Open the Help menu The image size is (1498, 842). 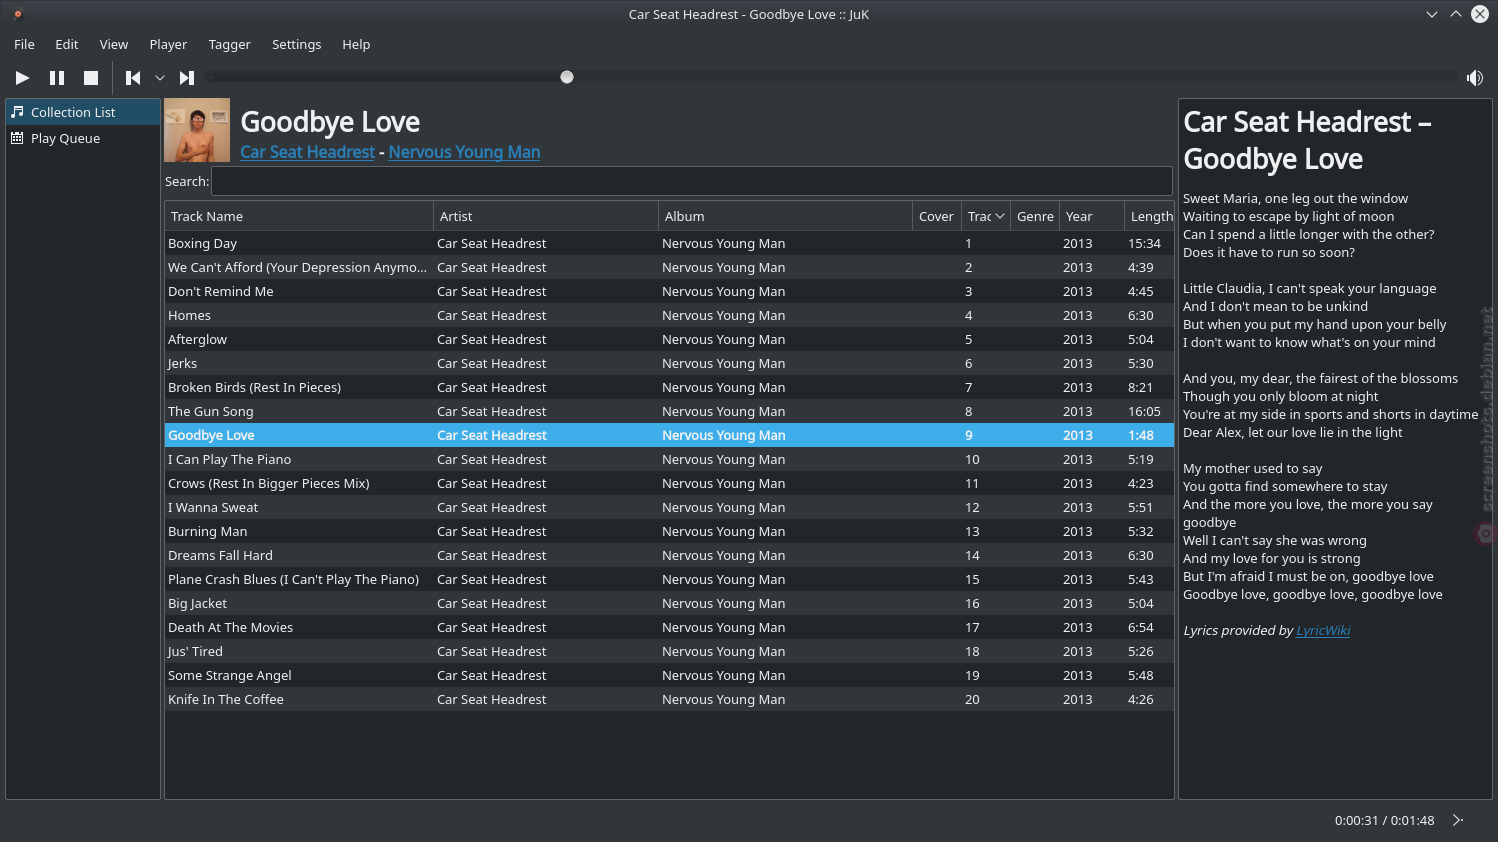[356, 44]
